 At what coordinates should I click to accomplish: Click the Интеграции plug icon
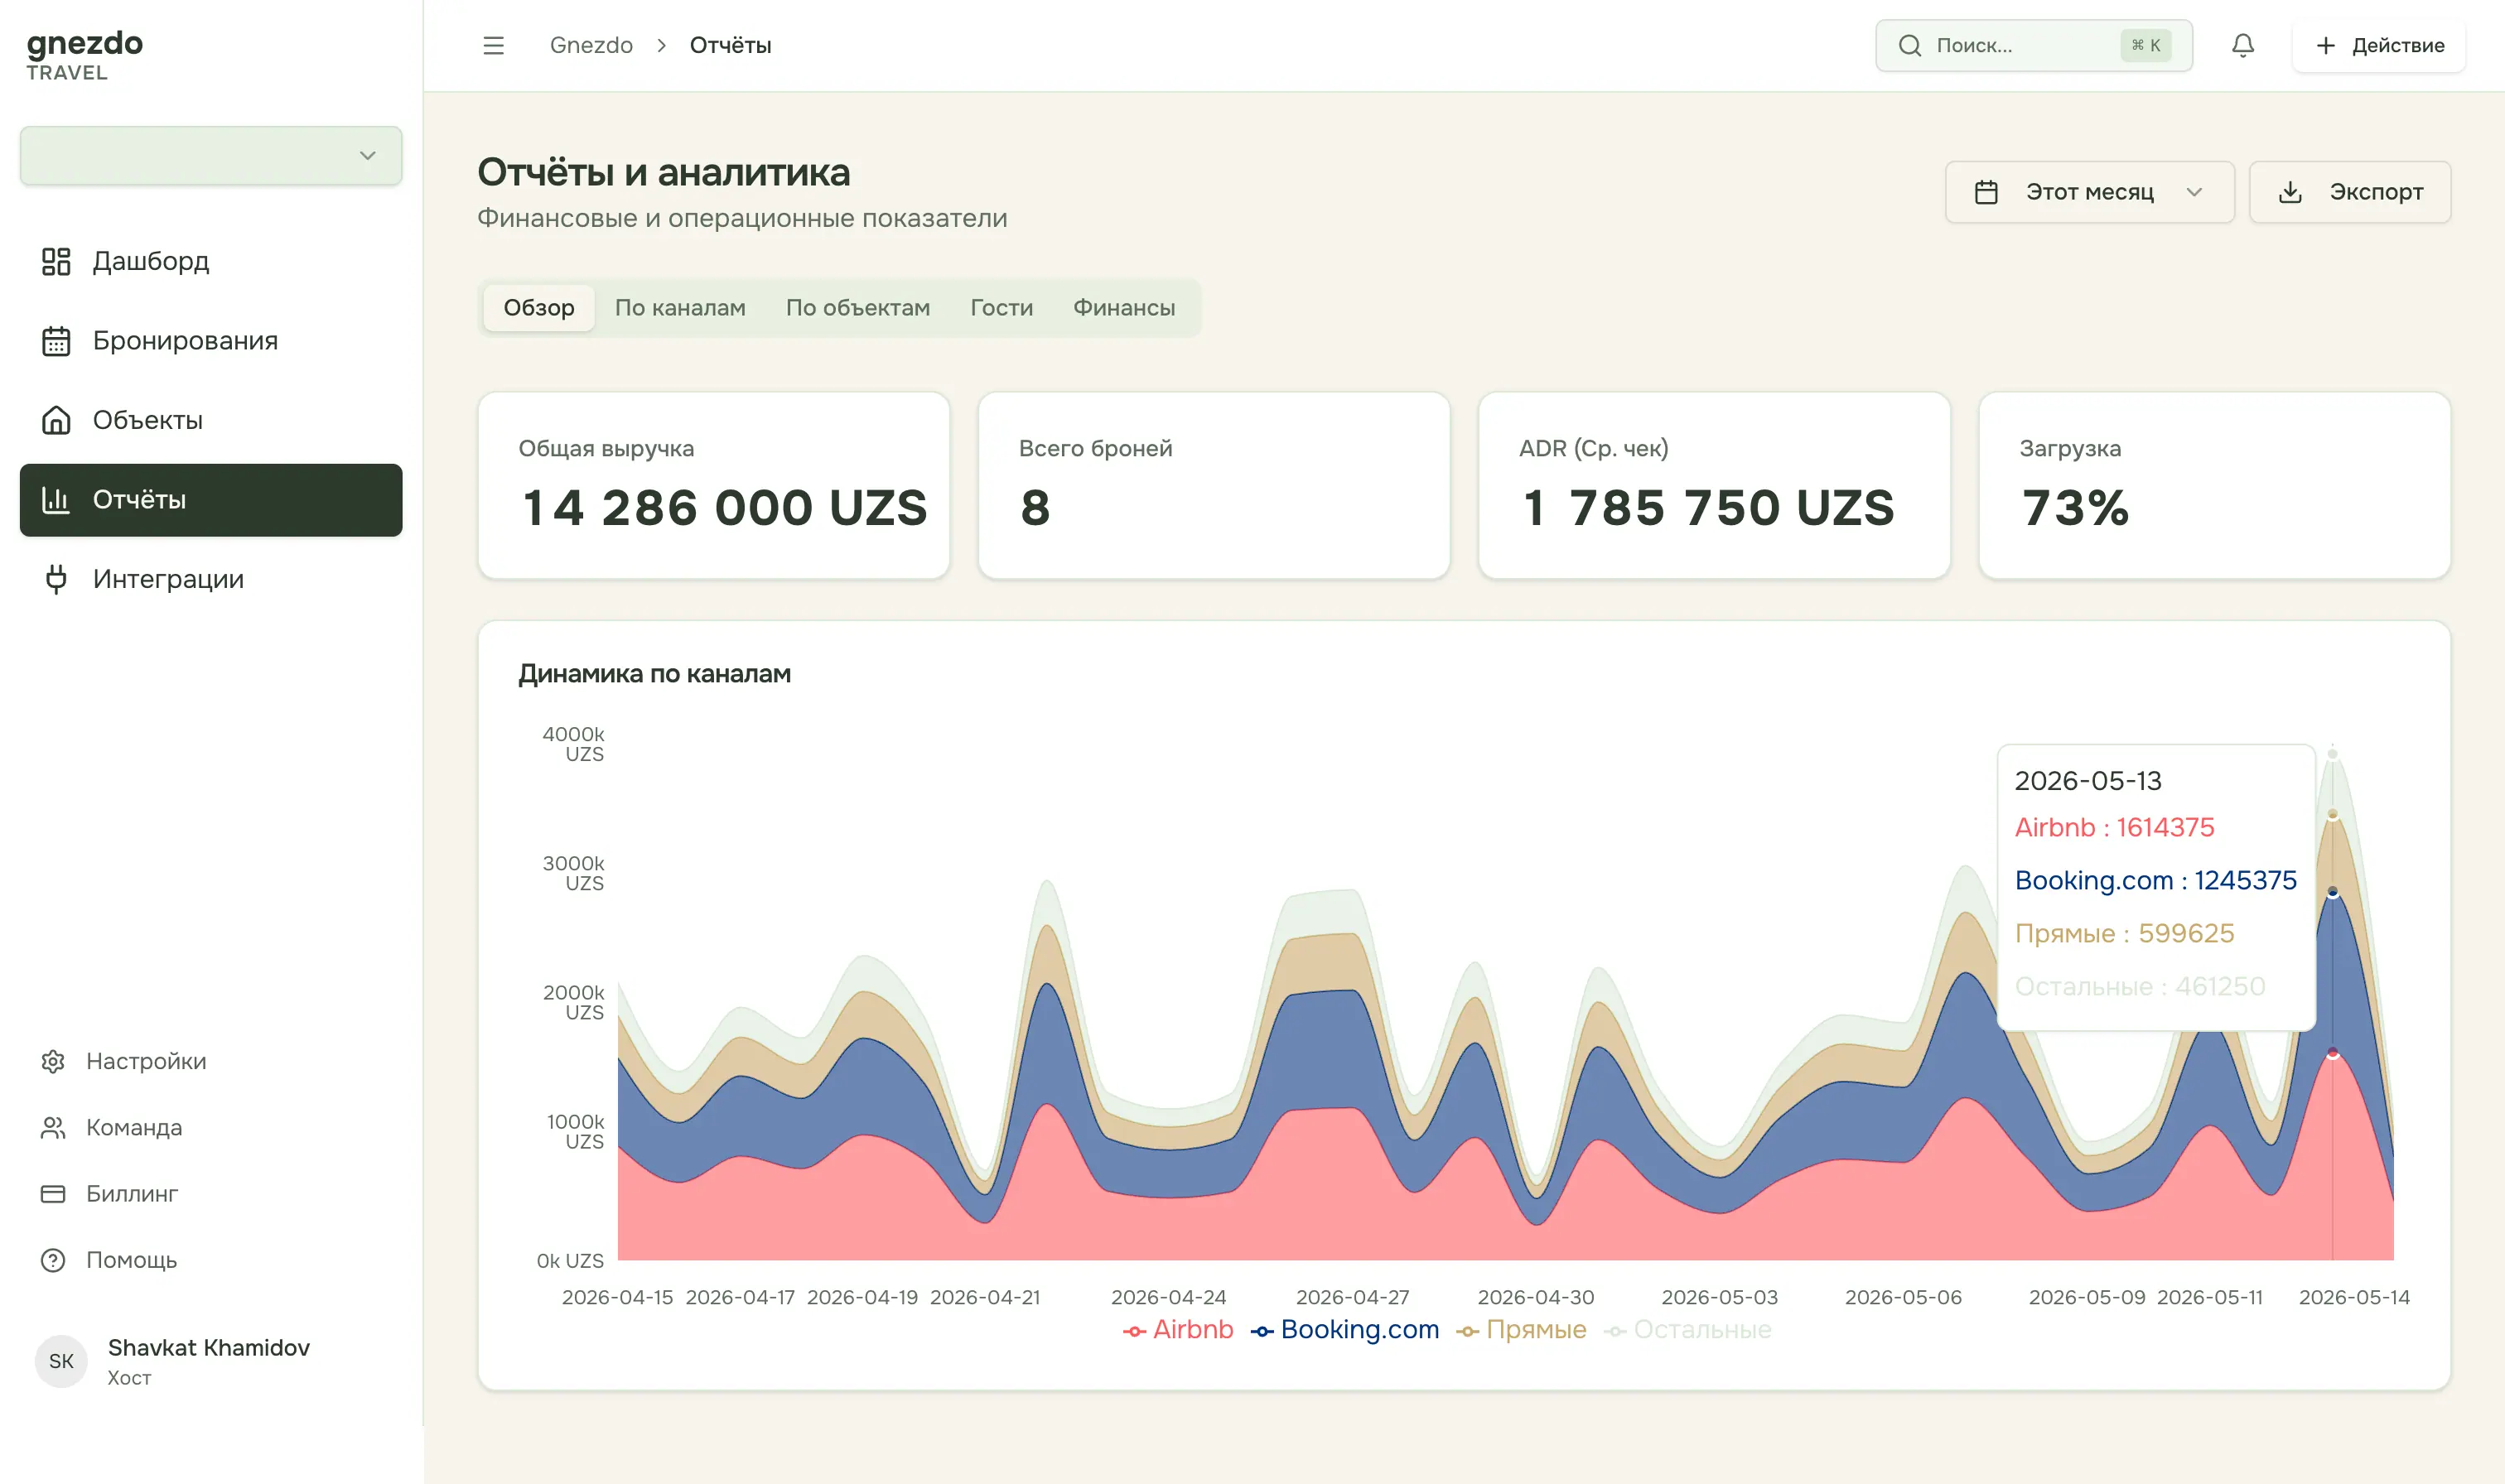pyautogui.click(x=56, y=579)
